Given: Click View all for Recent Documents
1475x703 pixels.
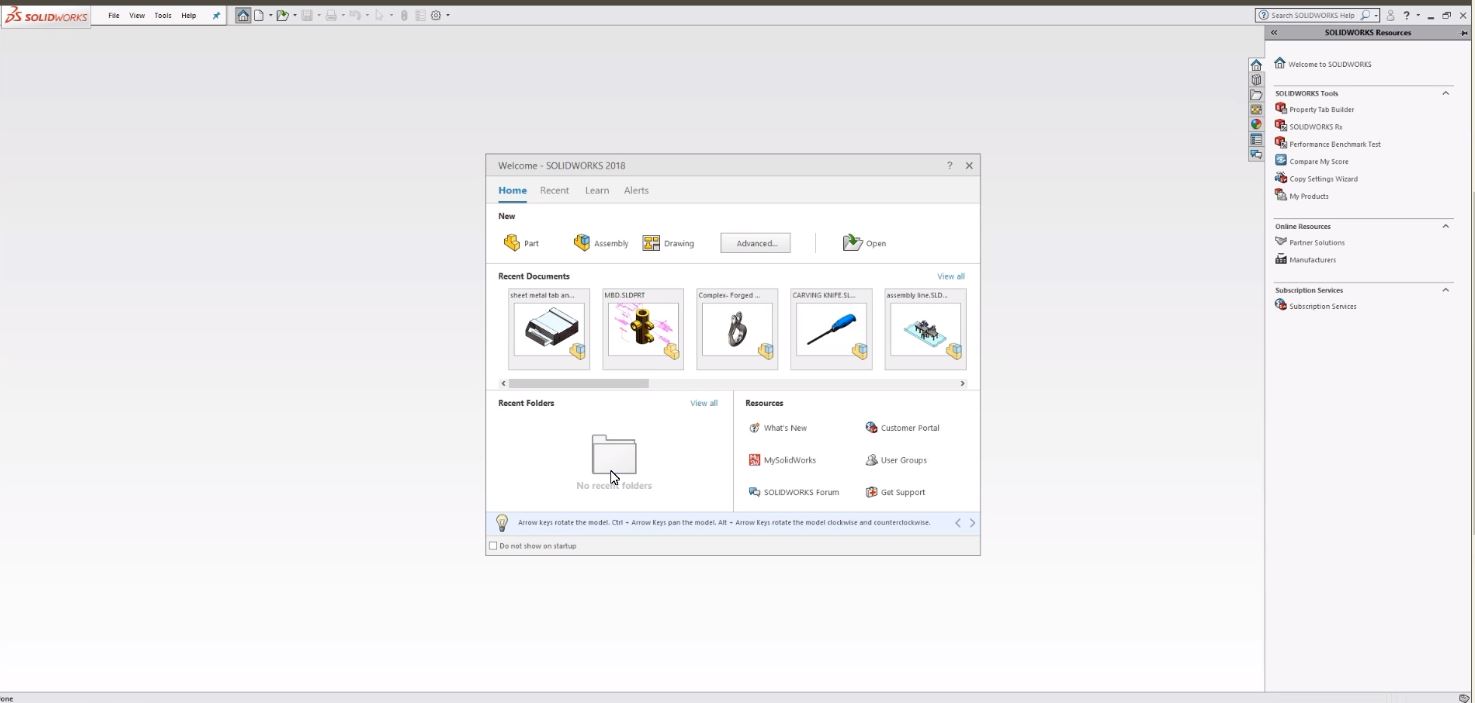Looking at the screenshot, I should [x=951, y=276].
